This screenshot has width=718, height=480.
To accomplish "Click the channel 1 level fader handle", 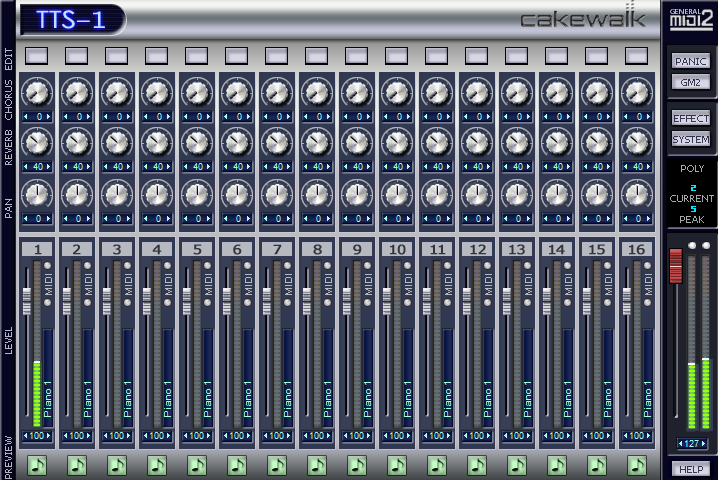I will 27,301.
